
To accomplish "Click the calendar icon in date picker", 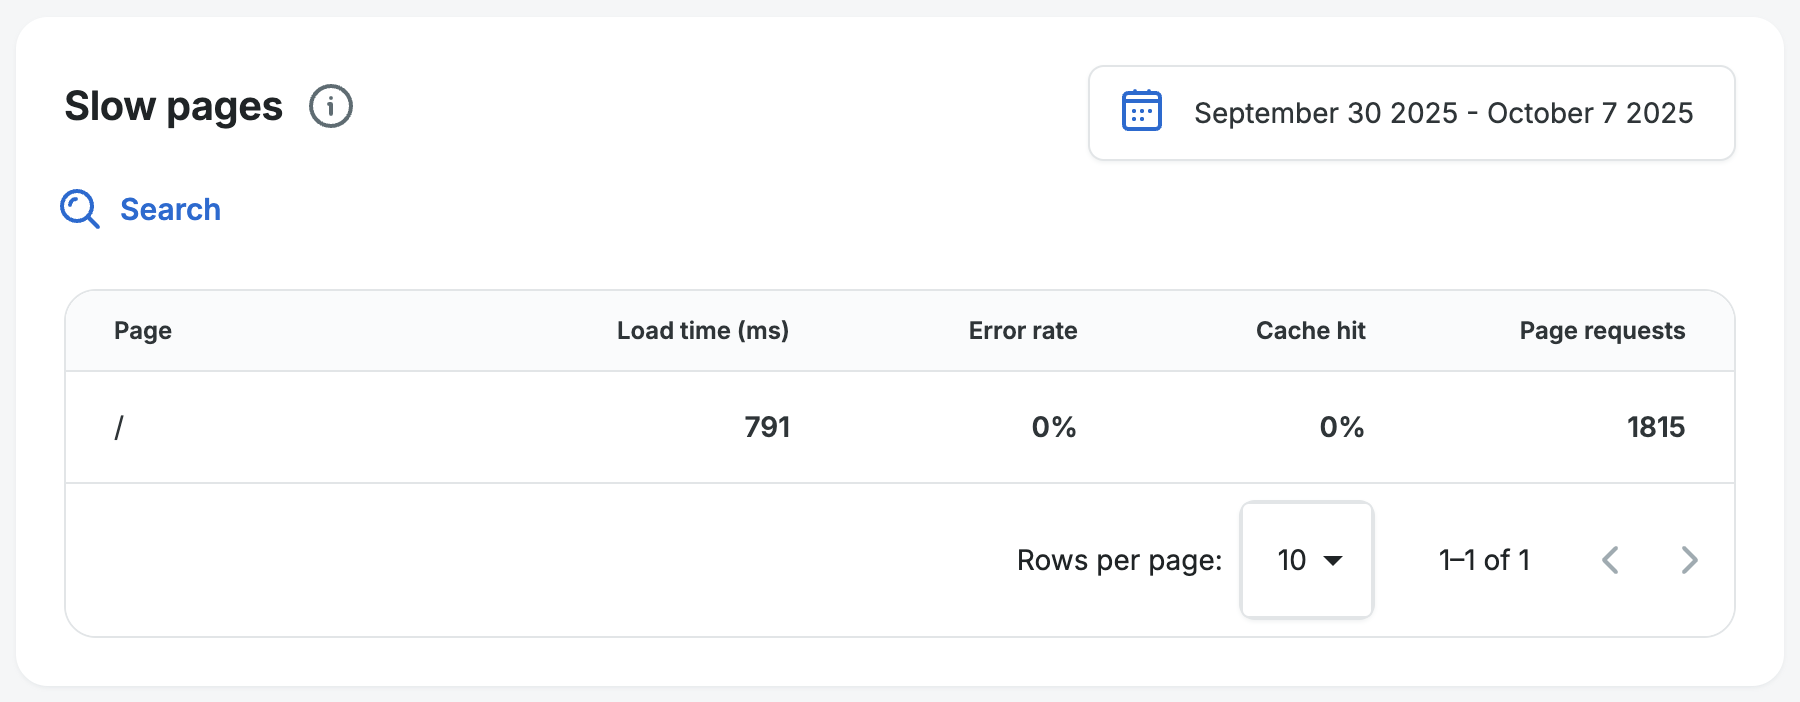I will (1141, 111).
